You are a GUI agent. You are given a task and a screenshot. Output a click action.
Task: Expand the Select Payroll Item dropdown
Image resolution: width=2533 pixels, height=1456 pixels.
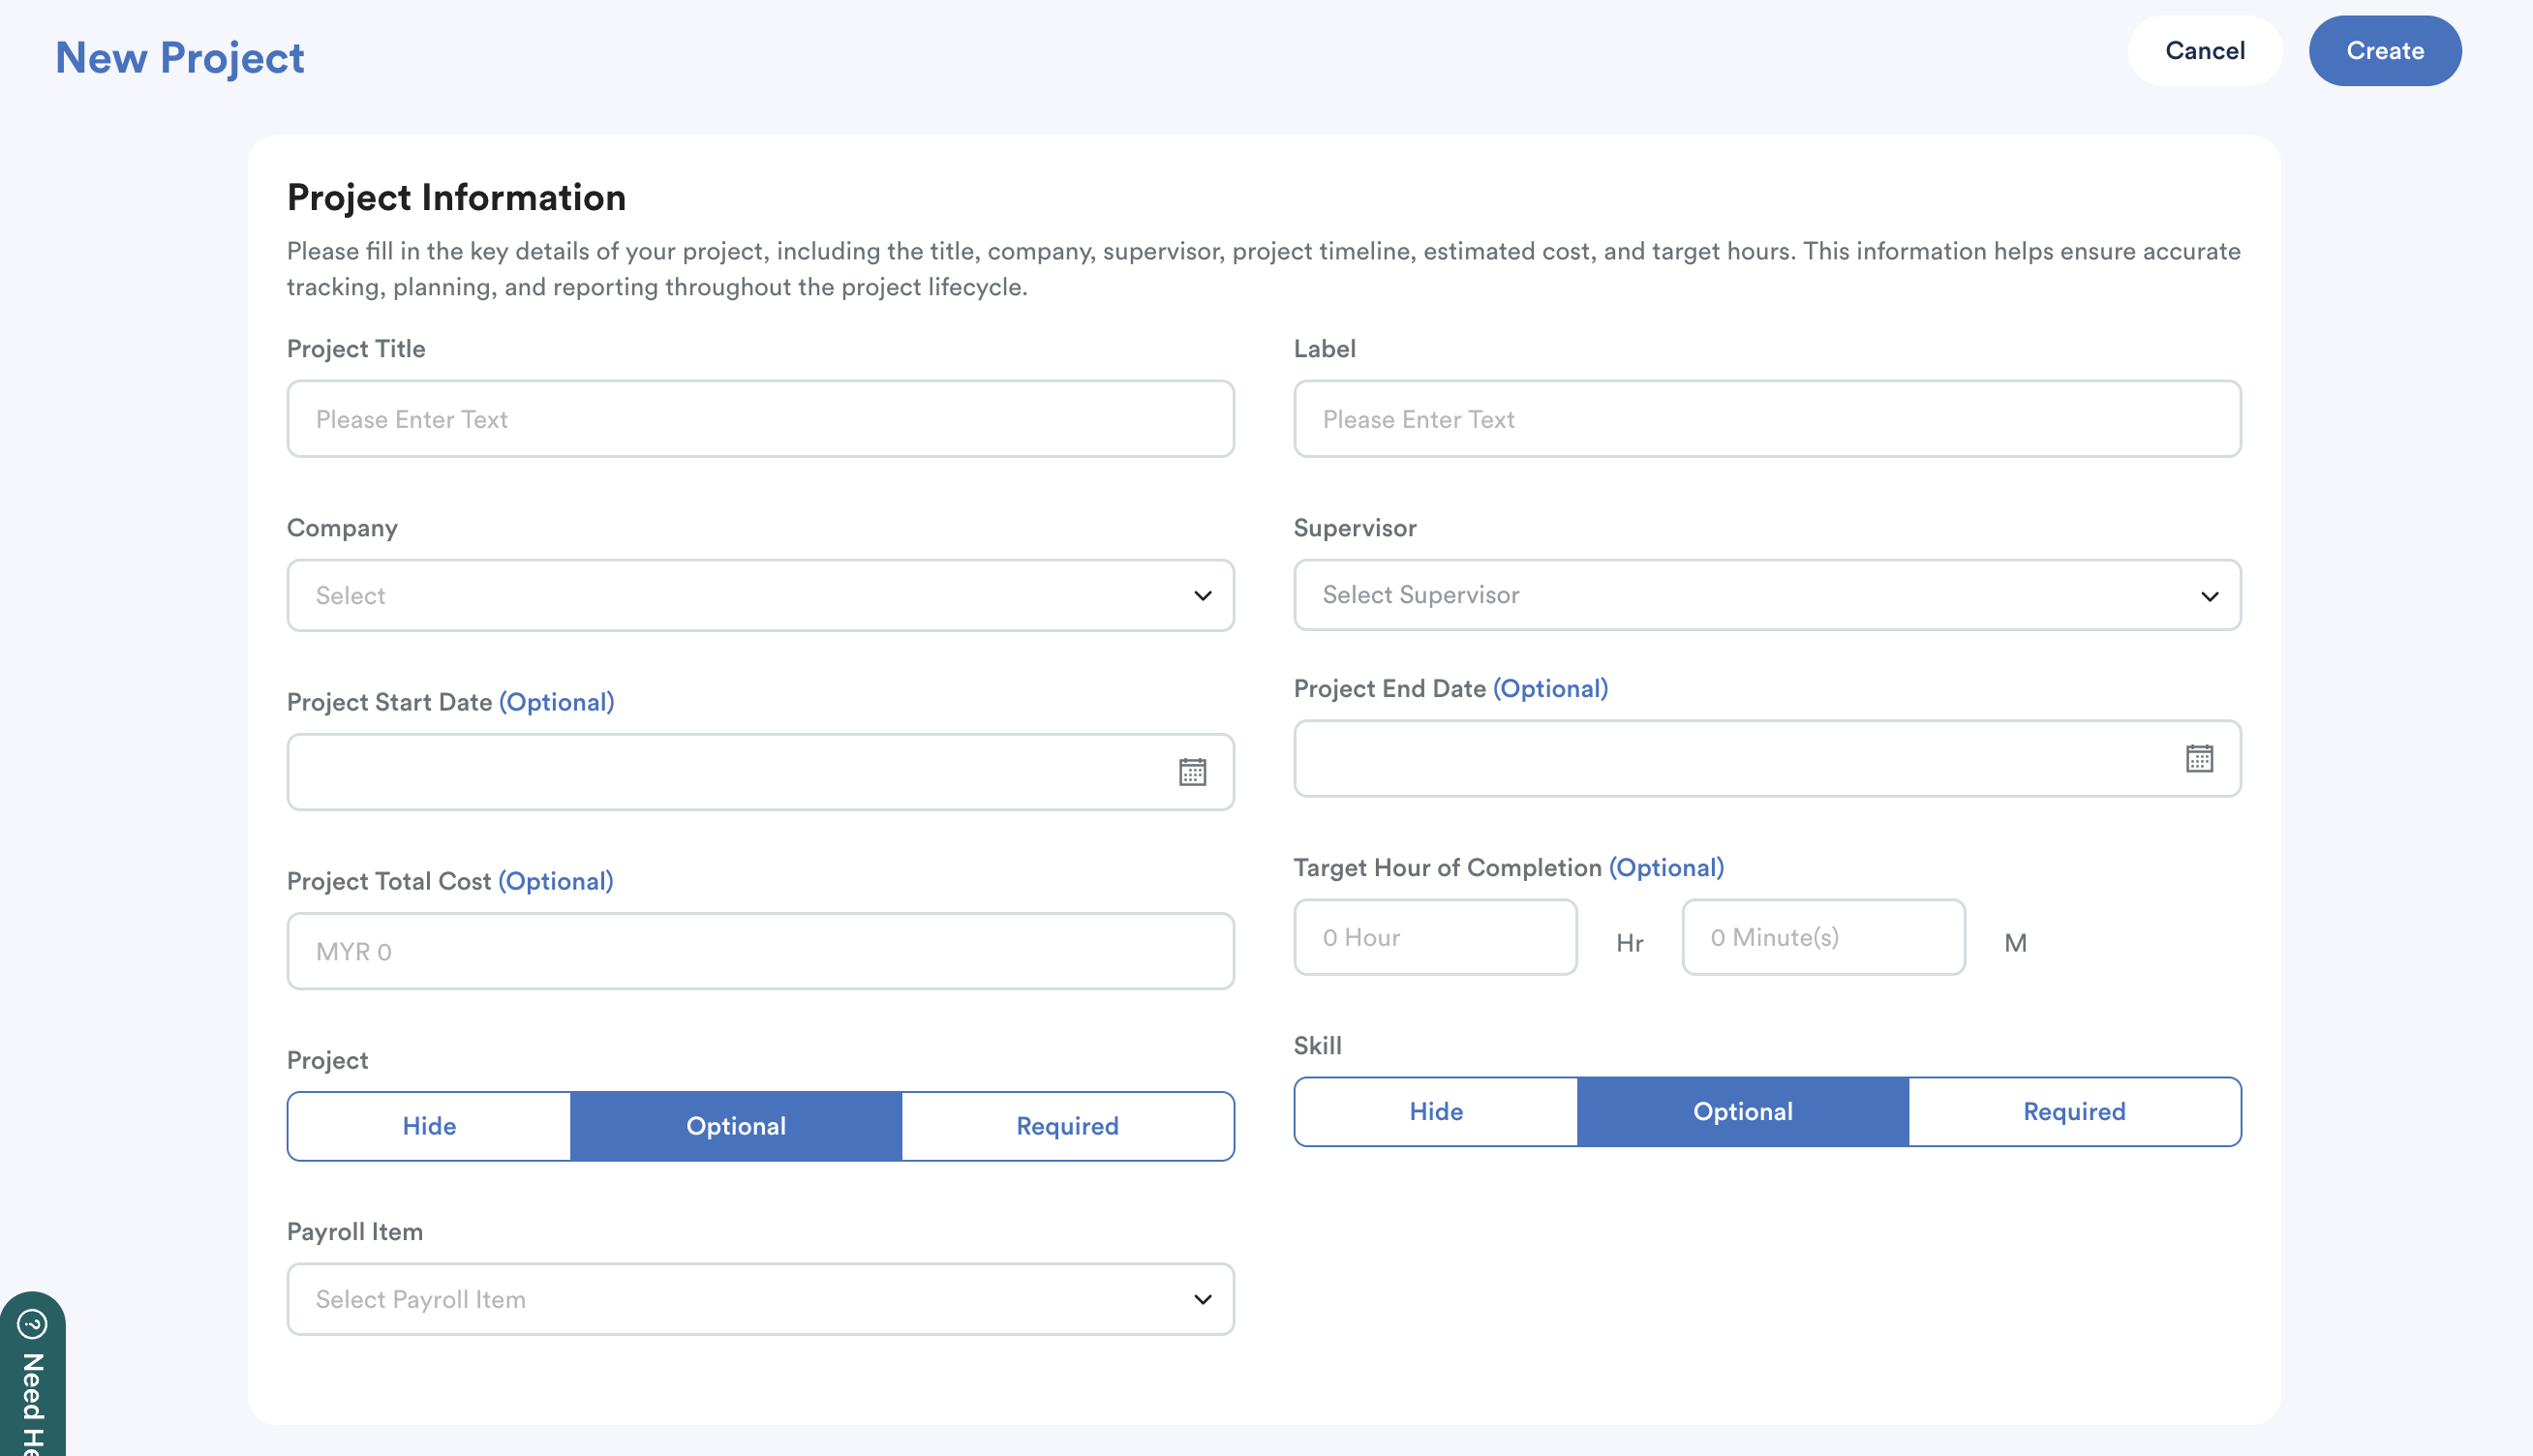coord(760,1299)
